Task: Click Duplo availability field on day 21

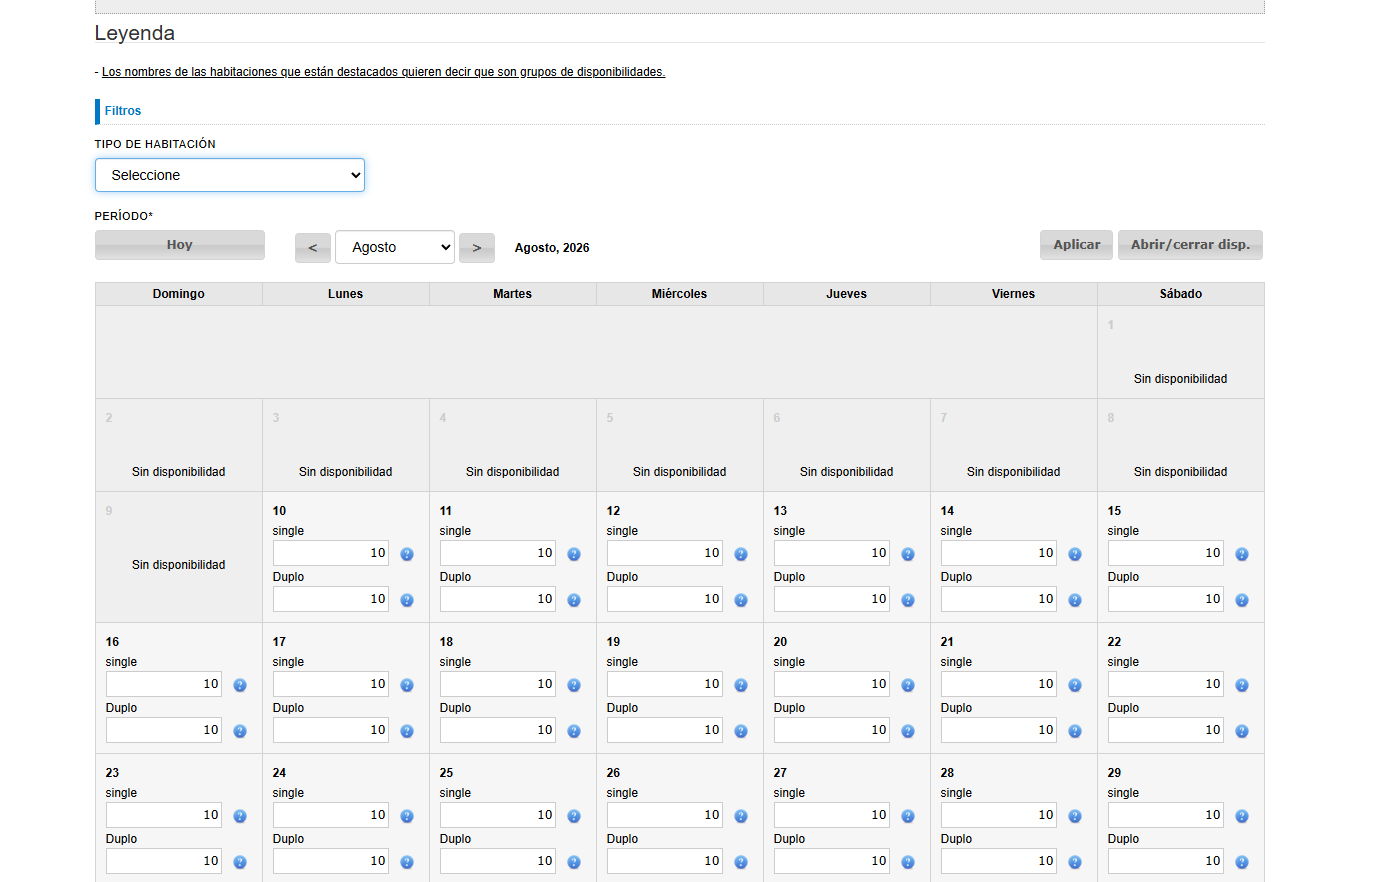Action: coord(999,730)
